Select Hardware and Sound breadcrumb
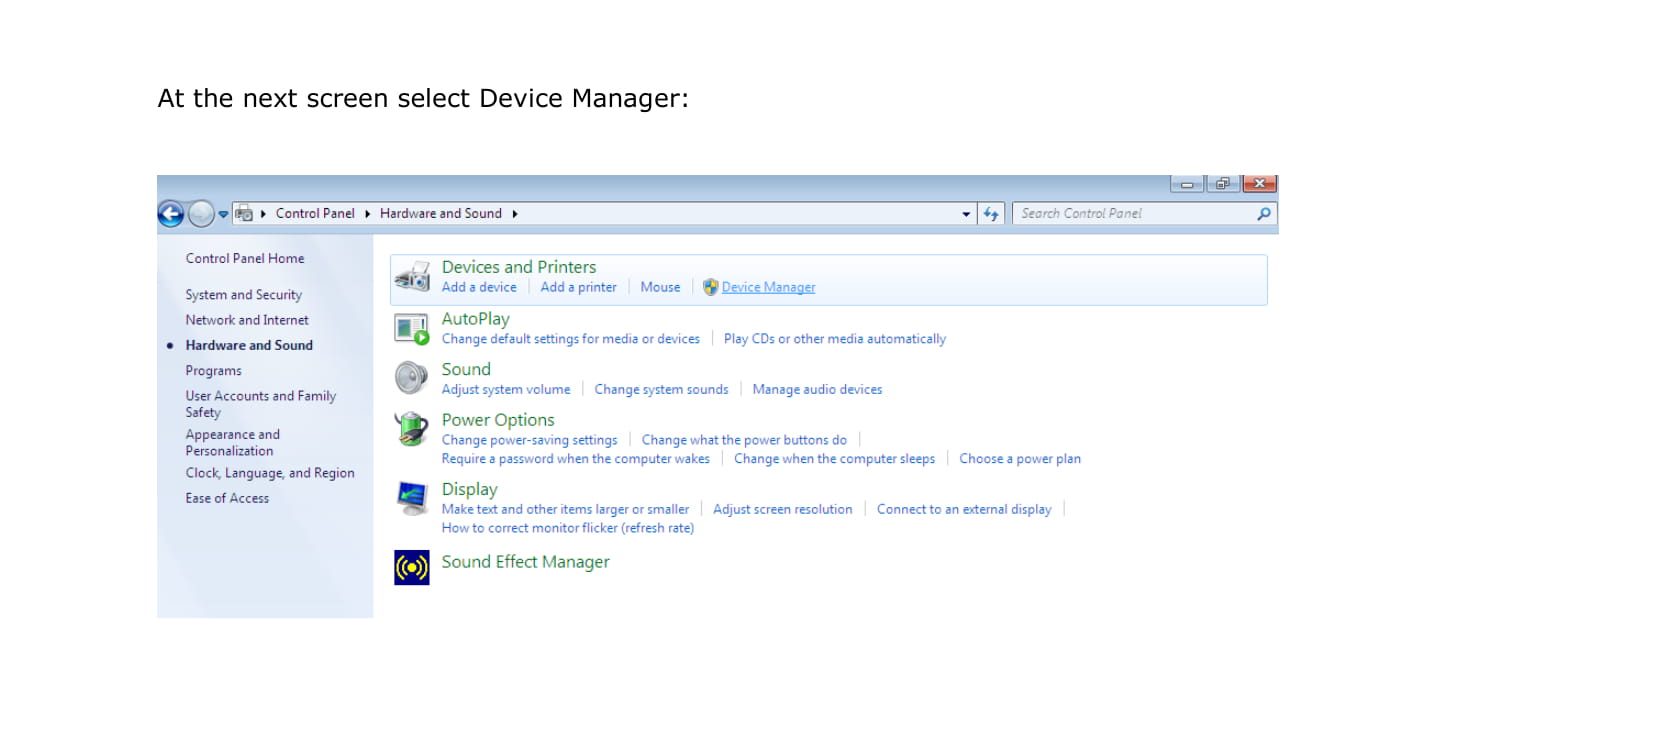1654x730 pixels. 441,214
